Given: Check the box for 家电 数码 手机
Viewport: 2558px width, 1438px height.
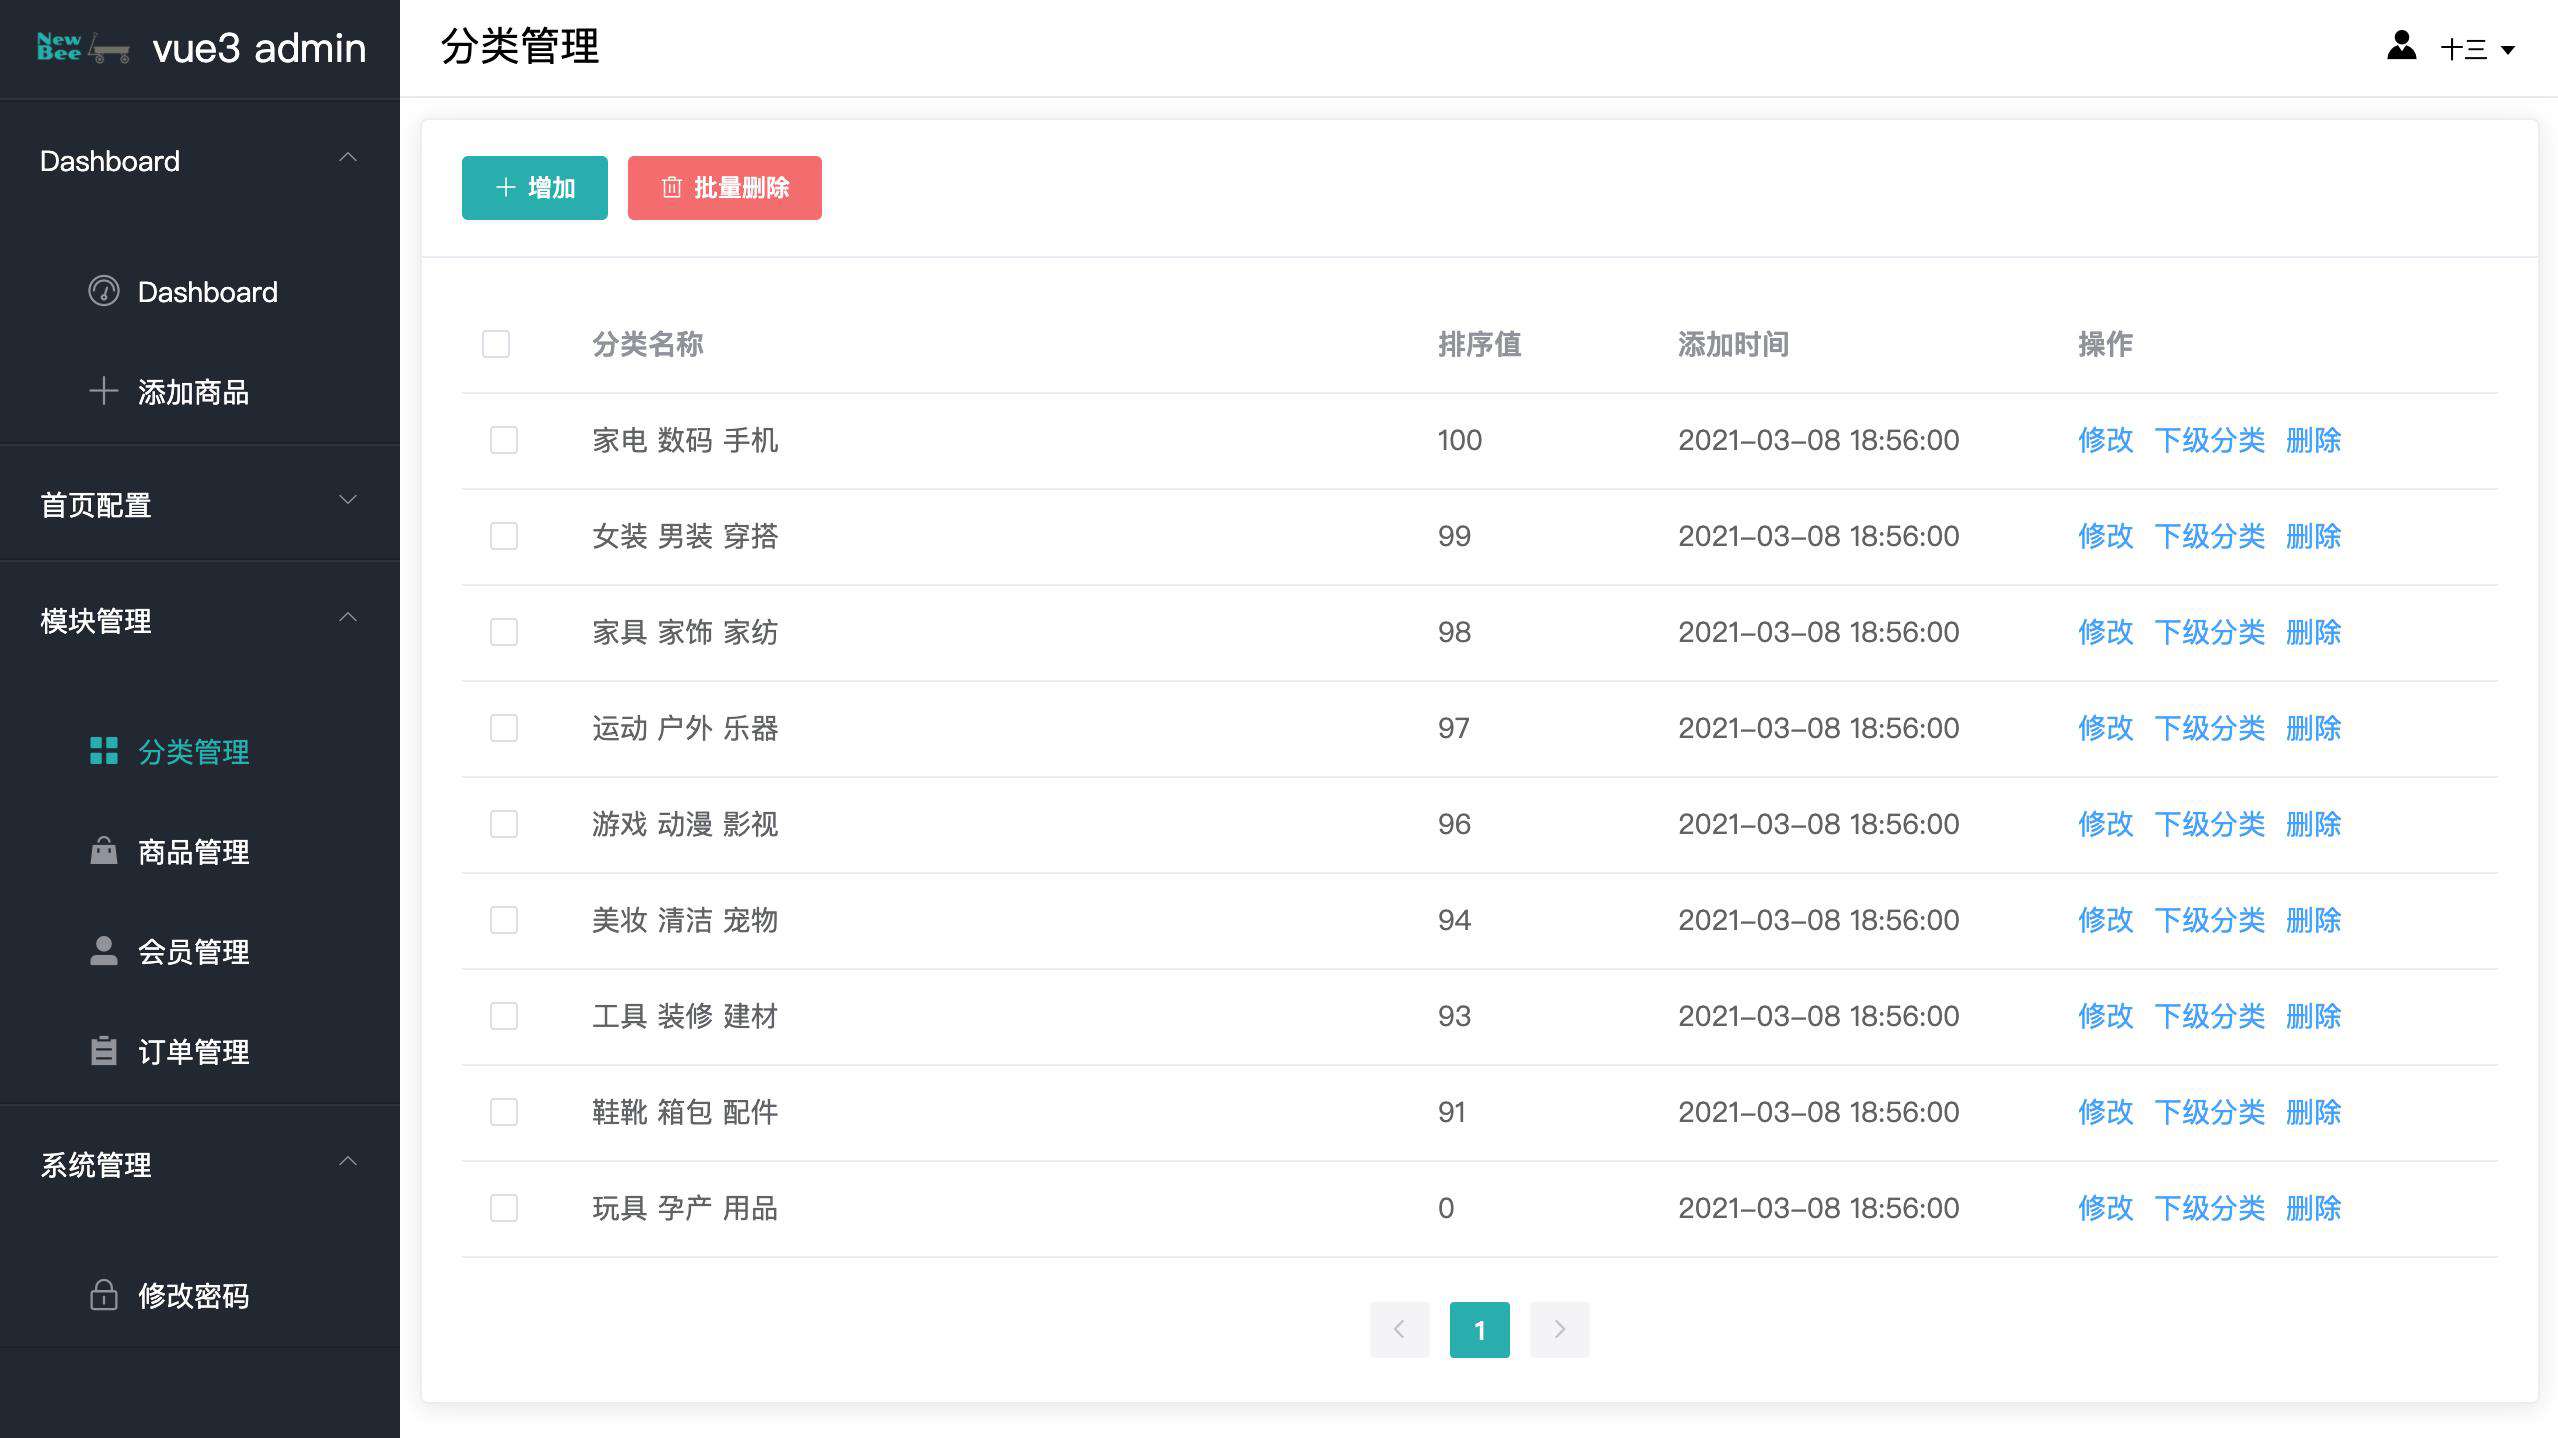Looking at the screenshot, I should click(504, 440).
